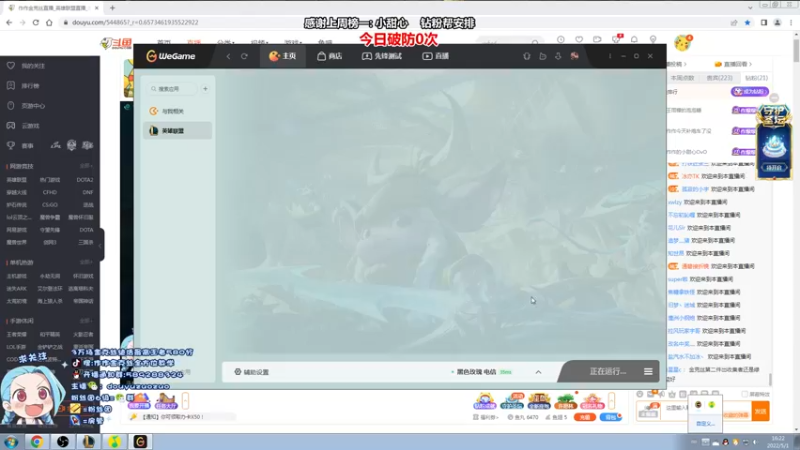Open the 福利券 dropdown
Screen dimensions: 800x450
(x=485, y=417)
